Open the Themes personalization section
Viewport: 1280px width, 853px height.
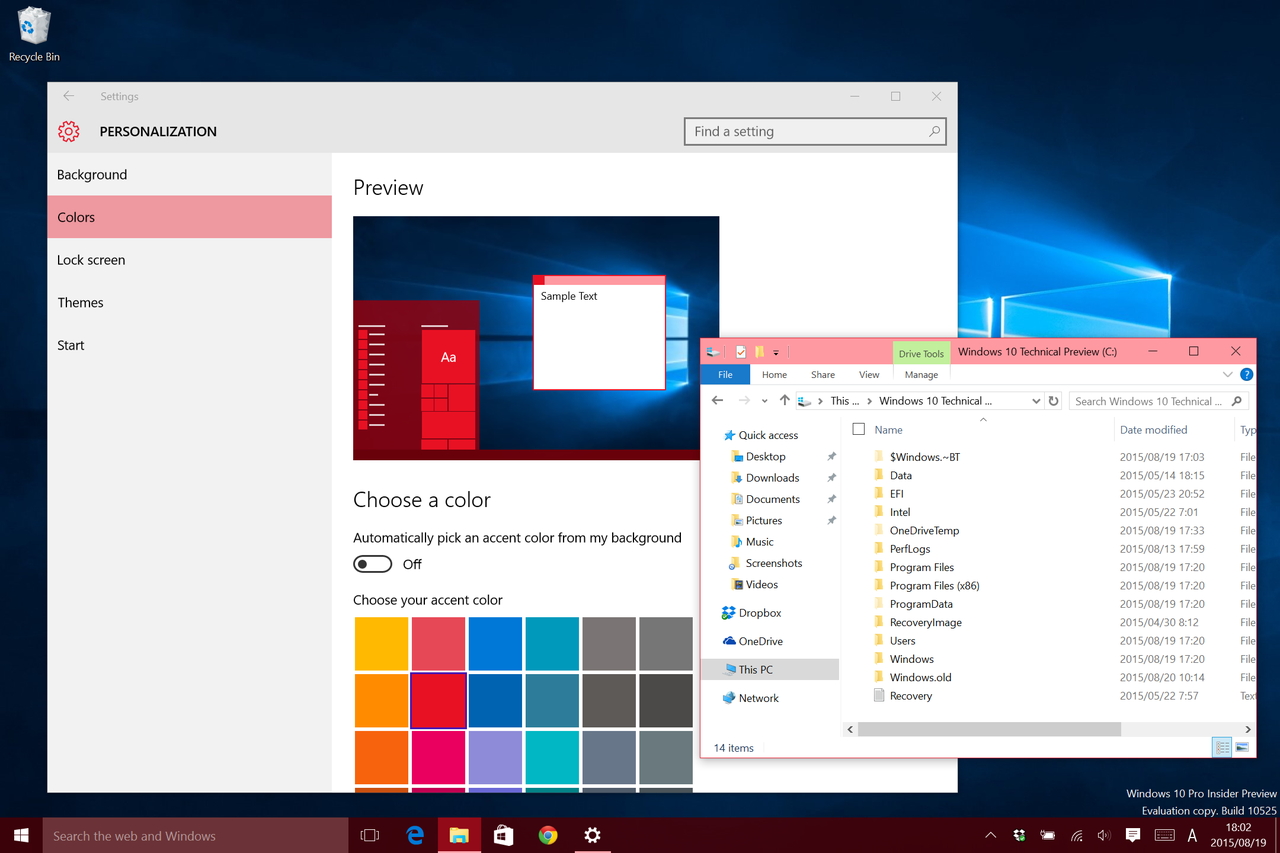pos(80,302)
